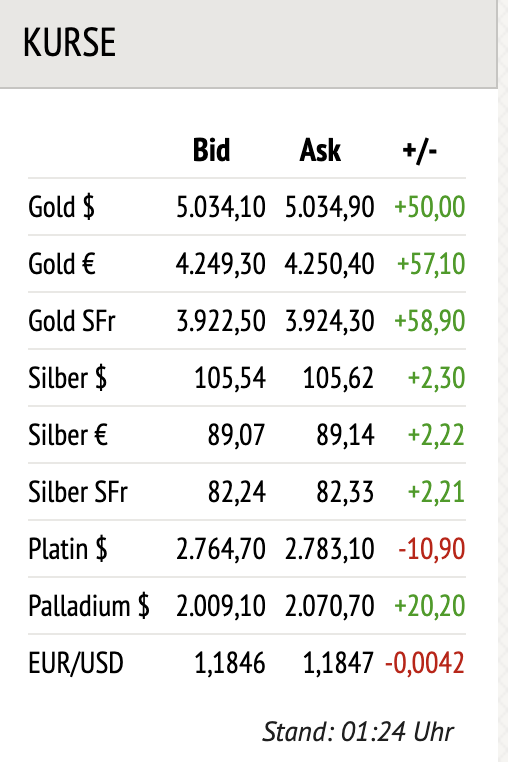This screenshot has width=508, height=762.
Task: Click the Platin $ change value -10,90
Action: pos(432,549)
